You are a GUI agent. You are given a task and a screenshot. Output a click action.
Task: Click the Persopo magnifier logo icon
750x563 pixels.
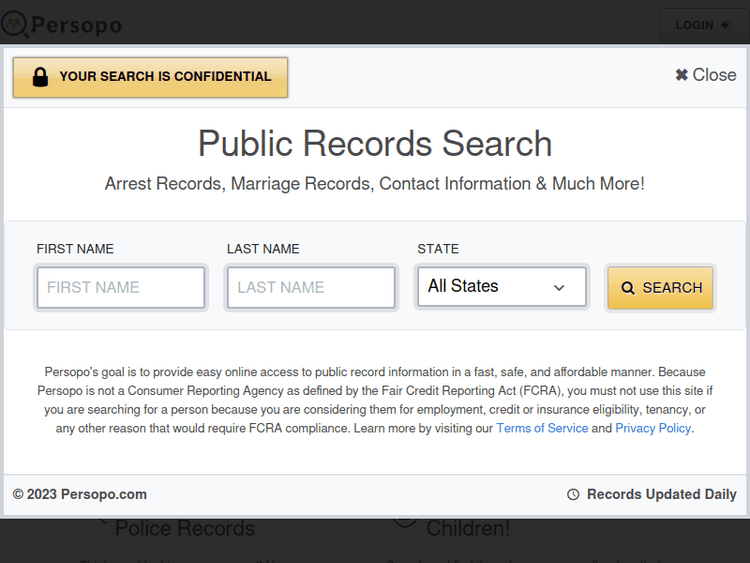pos(14,24)
